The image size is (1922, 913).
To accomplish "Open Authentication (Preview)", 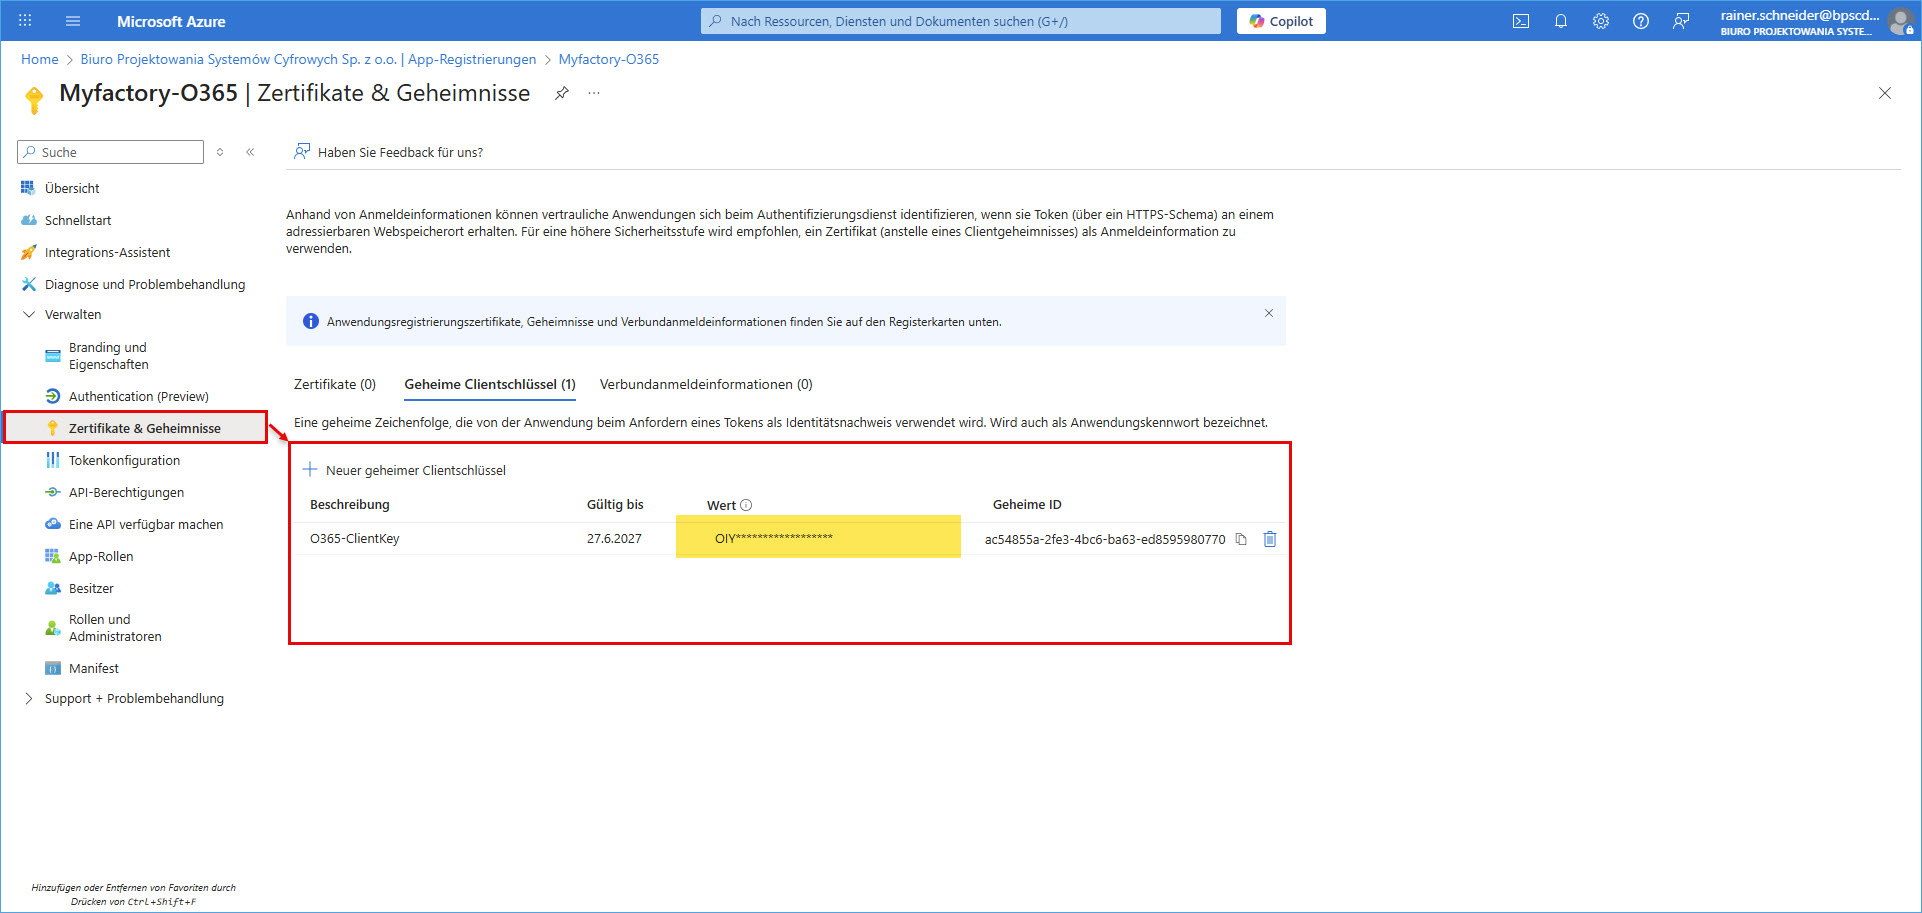I will (x=138, y=396).
